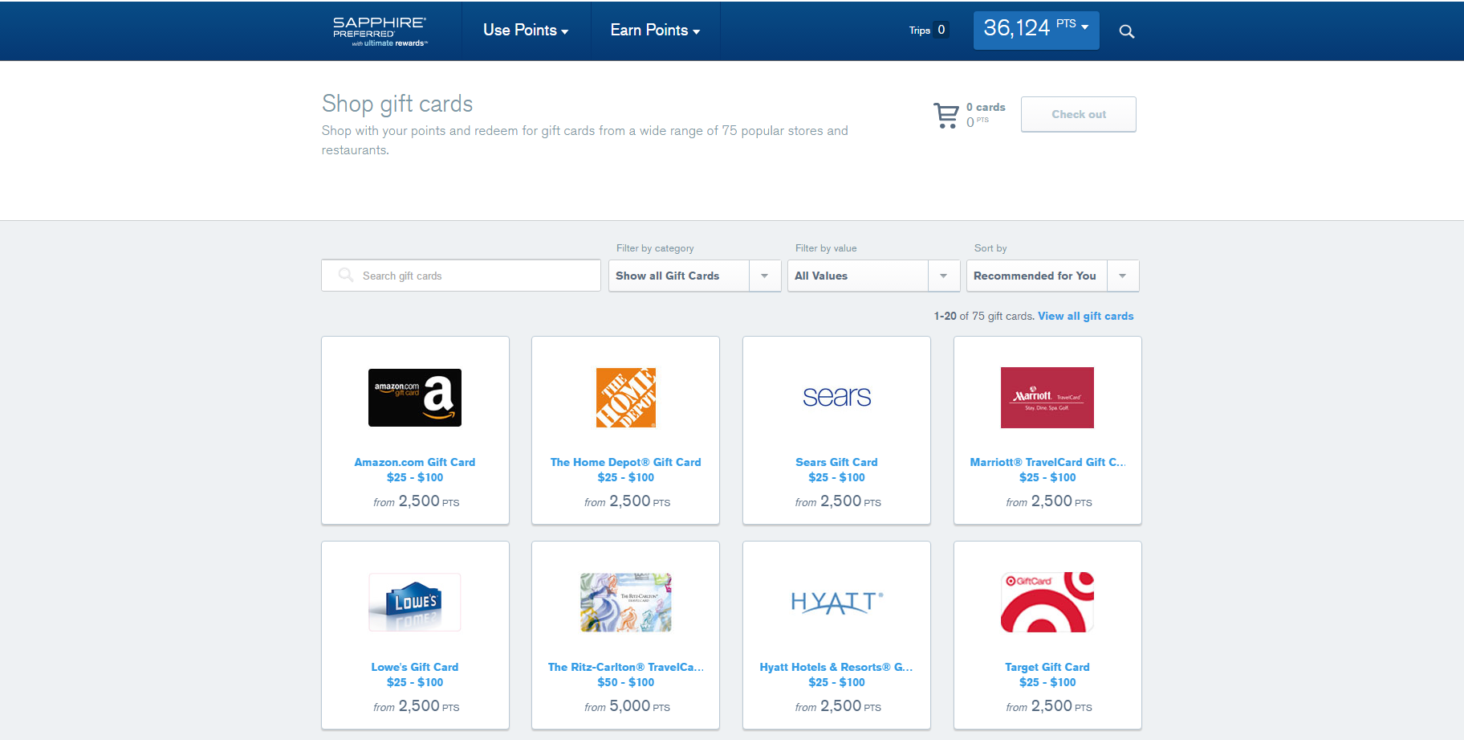
Task: Click the search magnifier icon in header
Action: (x=1127, y=31)
